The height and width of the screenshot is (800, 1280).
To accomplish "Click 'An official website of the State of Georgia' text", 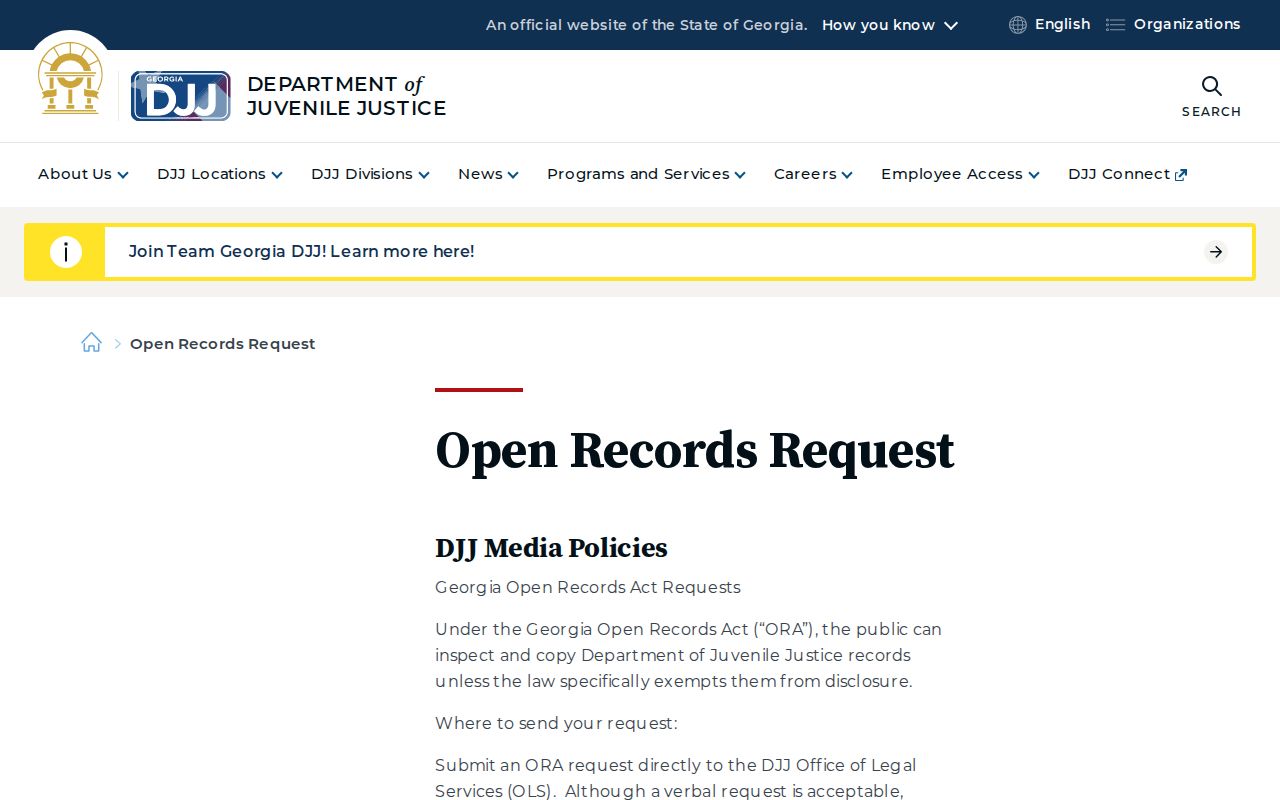I will coord(646,25).
